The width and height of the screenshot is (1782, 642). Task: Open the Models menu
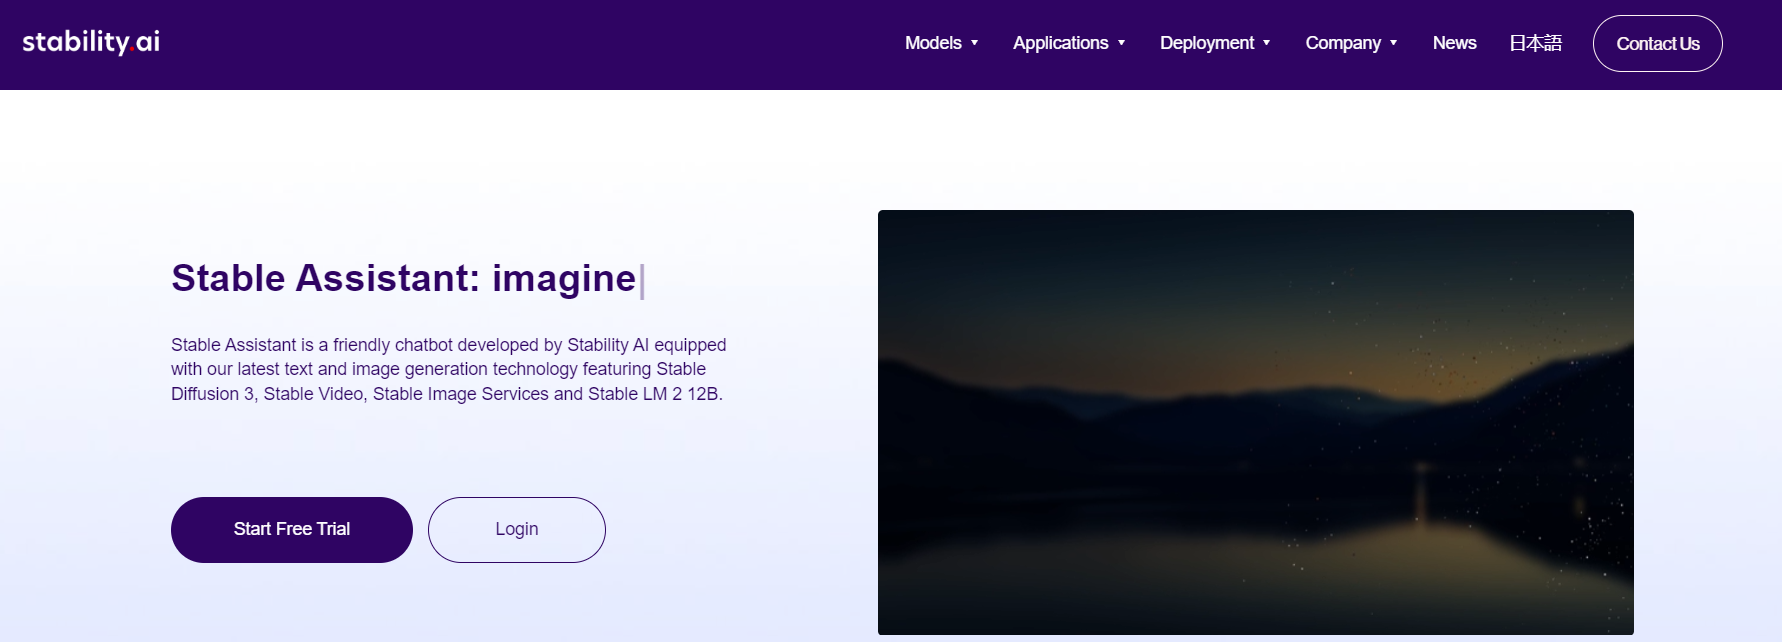click(933, 43)
